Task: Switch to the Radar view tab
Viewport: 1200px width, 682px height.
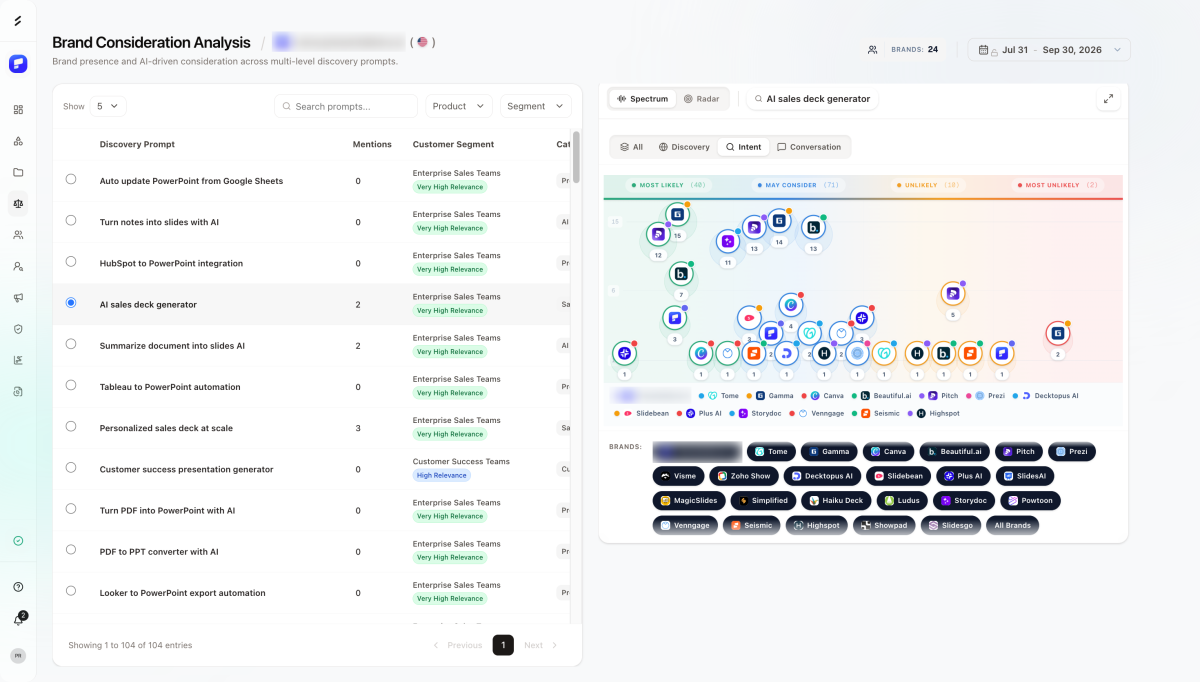Action: [x=701, y=99]
